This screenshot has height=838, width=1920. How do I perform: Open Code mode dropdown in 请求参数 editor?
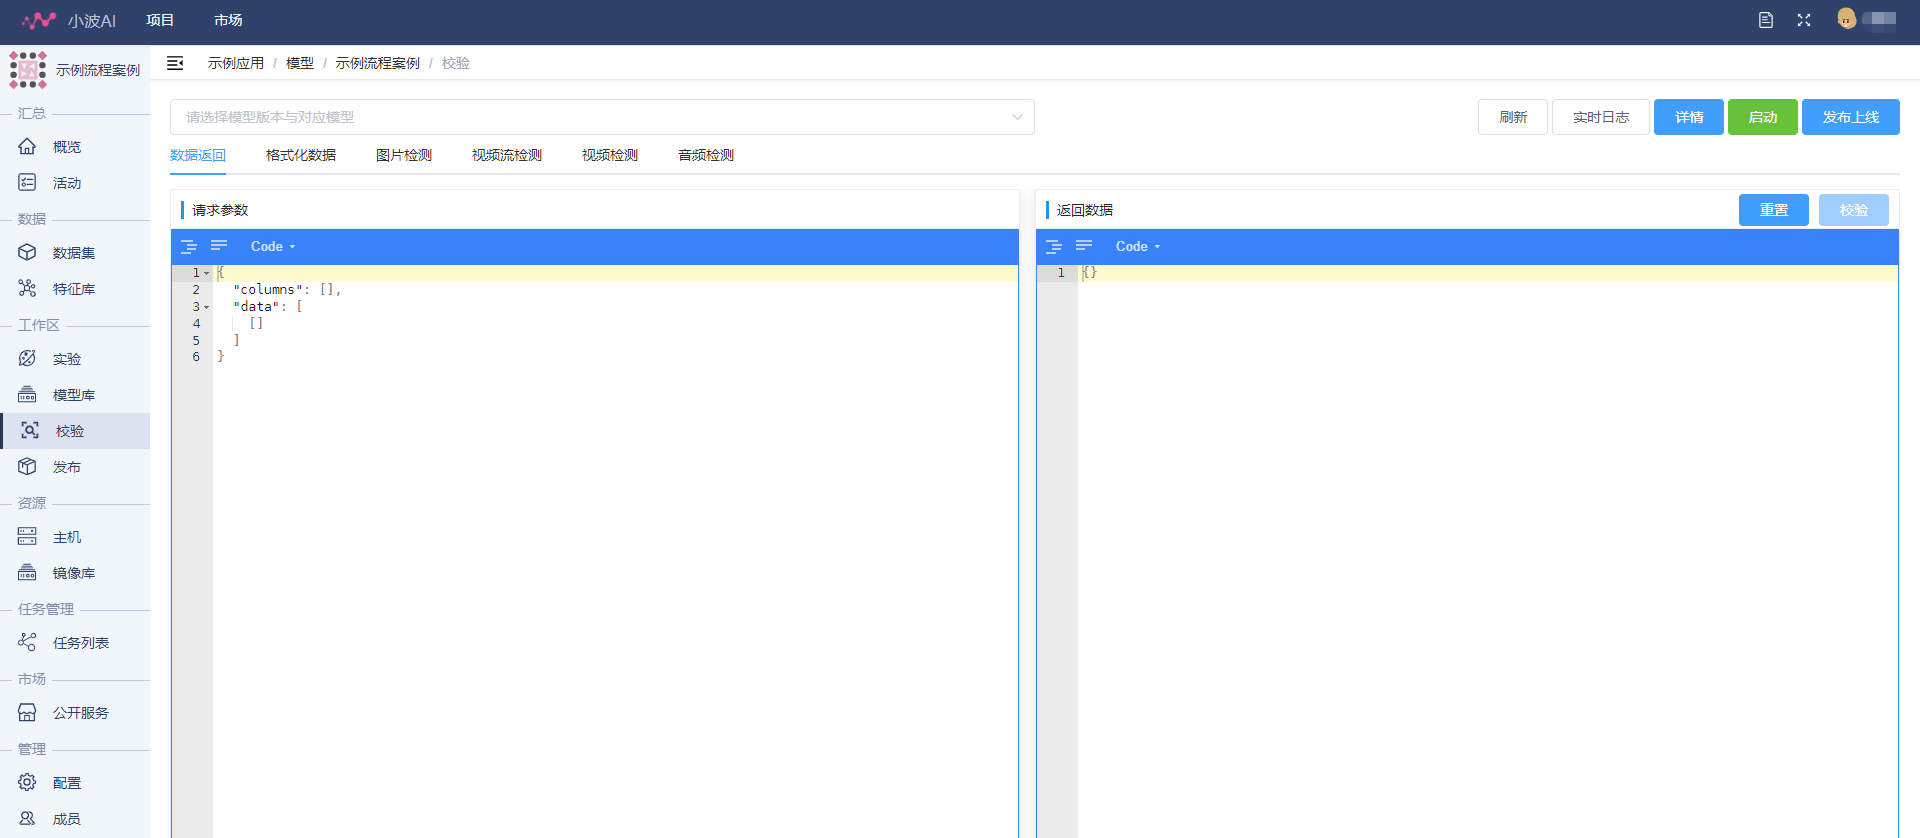pyautogui.click(x=273, y=246)
